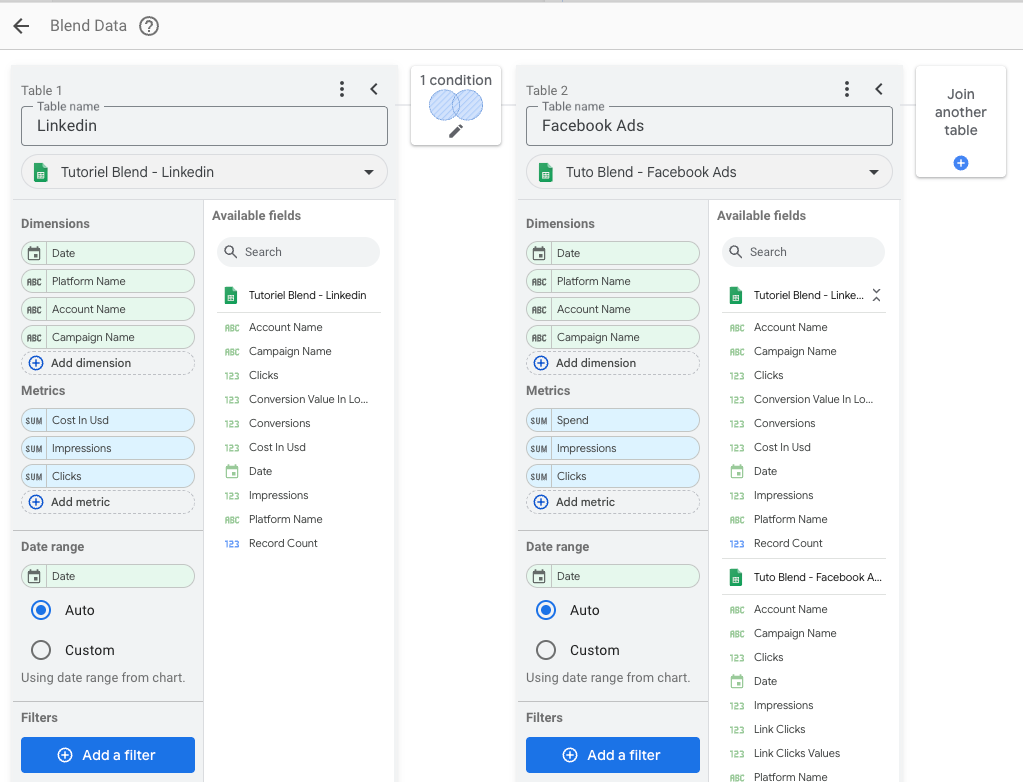Click ABC icon on Table 2 Platform Name dimension
Image resolution: width=1023 pixels, height=782 pixels.
[x=539, y=282]
